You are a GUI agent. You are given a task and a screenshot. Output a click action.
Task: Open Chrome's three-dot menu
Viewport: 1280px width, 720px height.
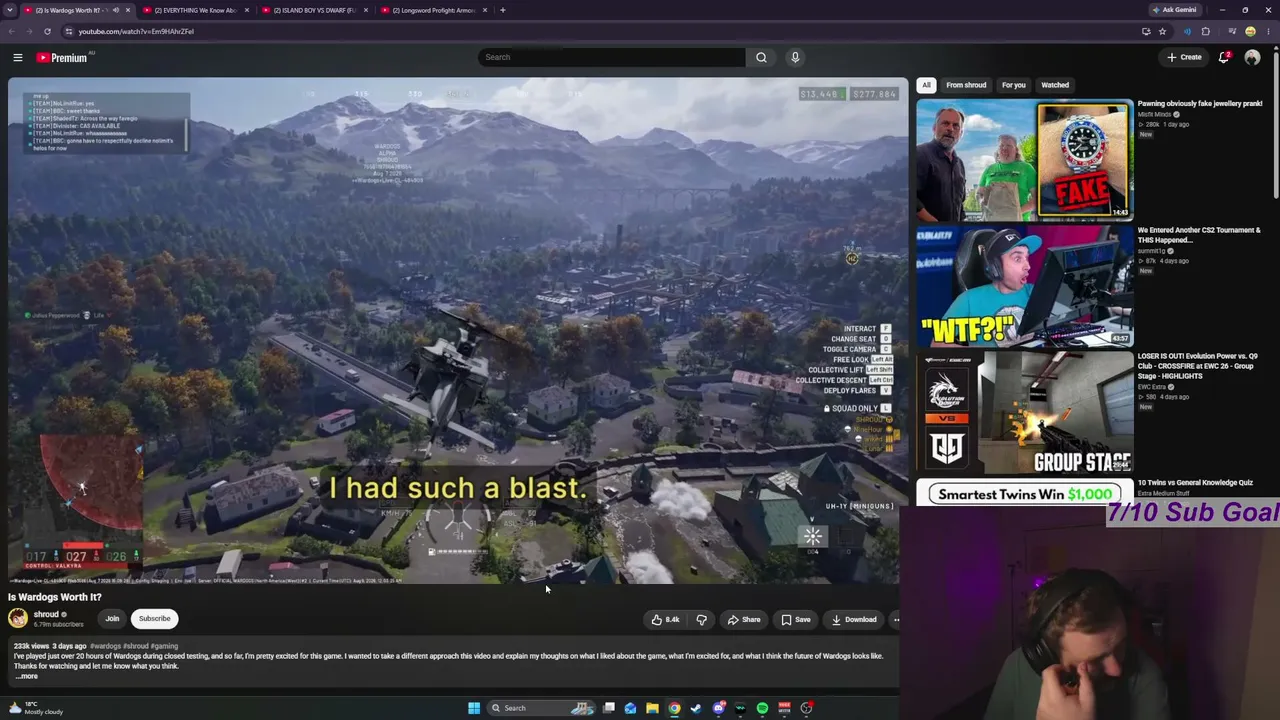1267,31
